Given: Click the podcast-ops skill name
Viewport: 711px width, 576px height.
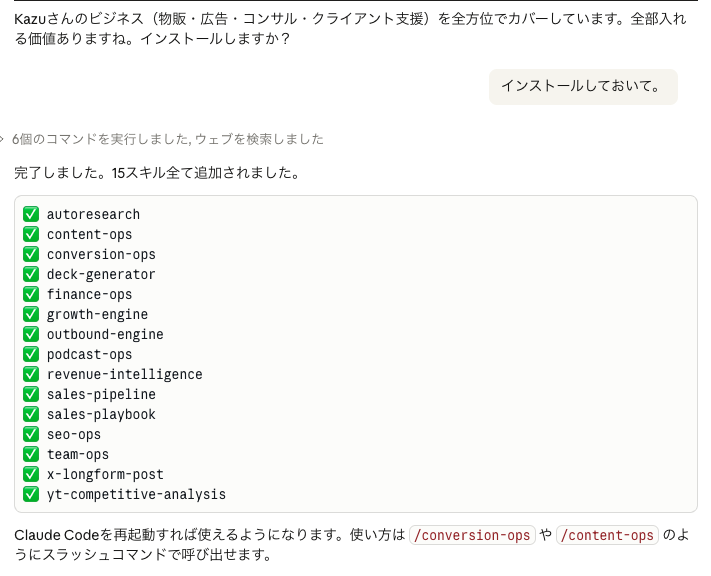Looking at the screenshot, I should click(89, 354).
